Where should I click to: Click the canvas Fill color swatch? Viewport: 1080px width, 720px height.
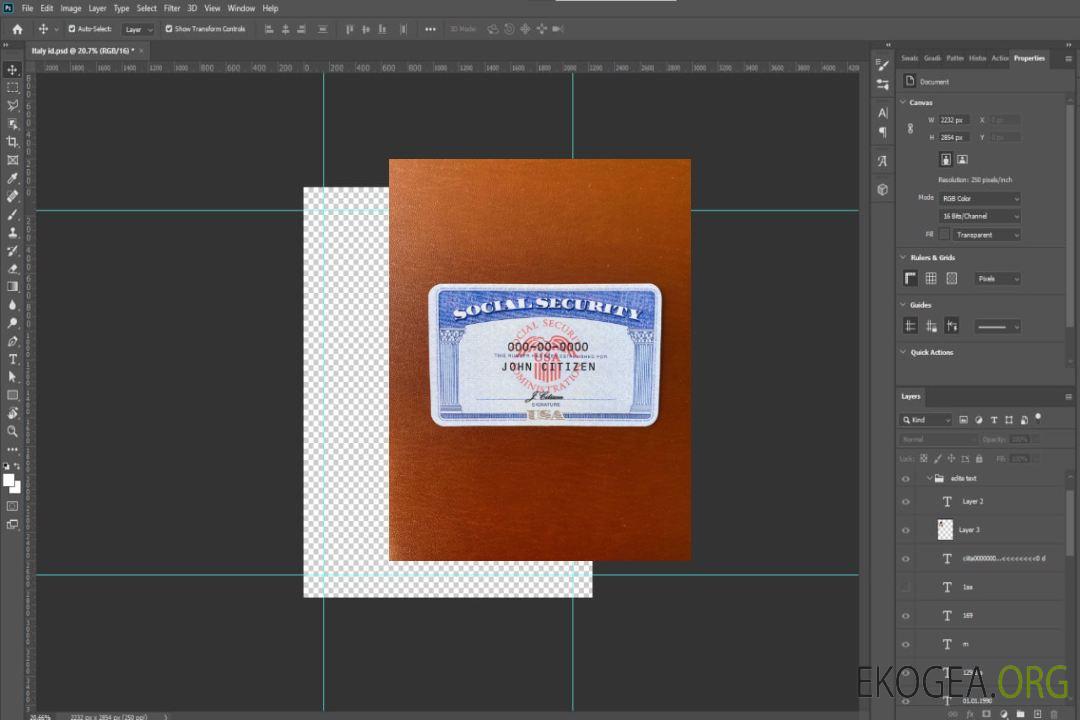coord(944,235)
